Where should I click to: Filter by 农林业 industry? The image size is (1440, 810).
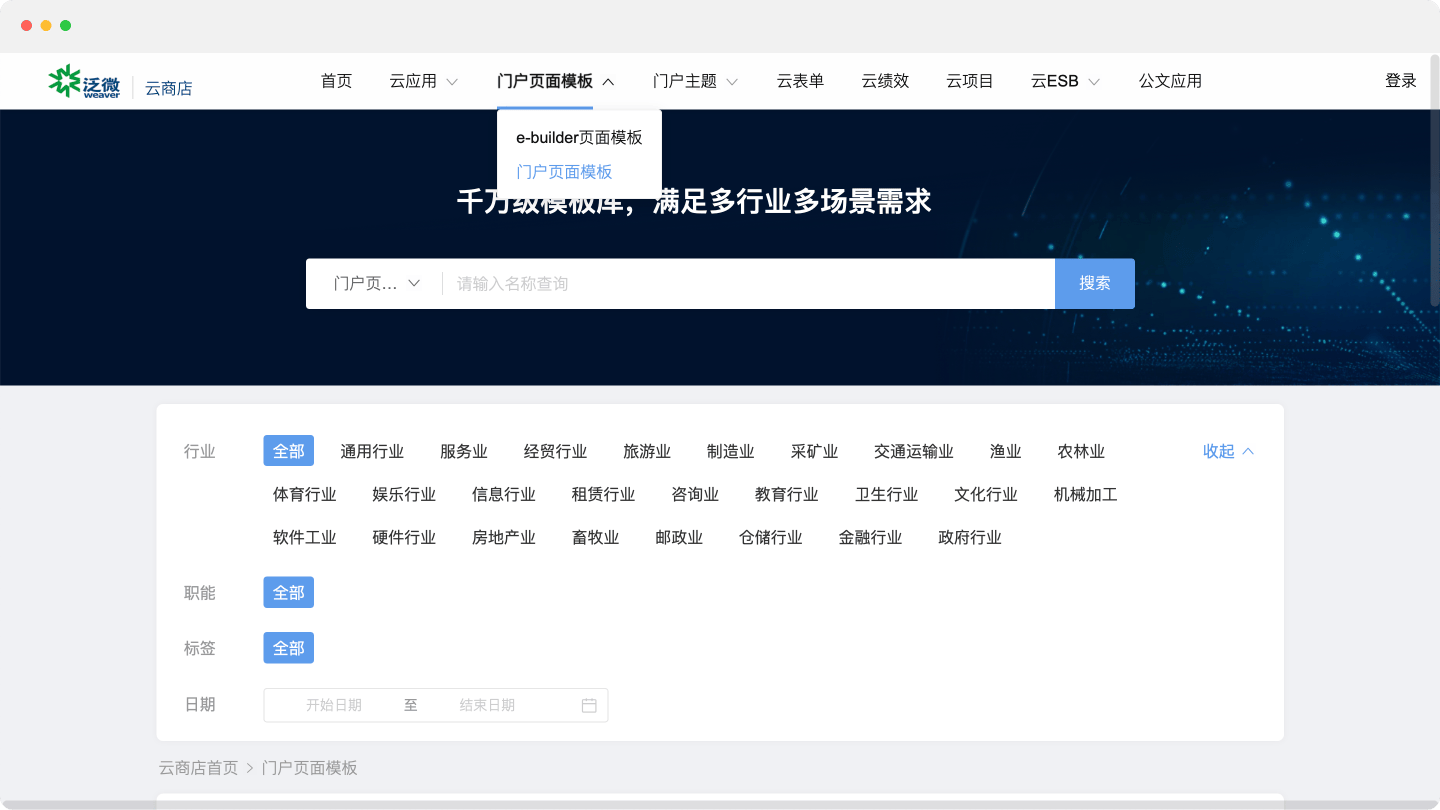click(x=1081, y=452)
